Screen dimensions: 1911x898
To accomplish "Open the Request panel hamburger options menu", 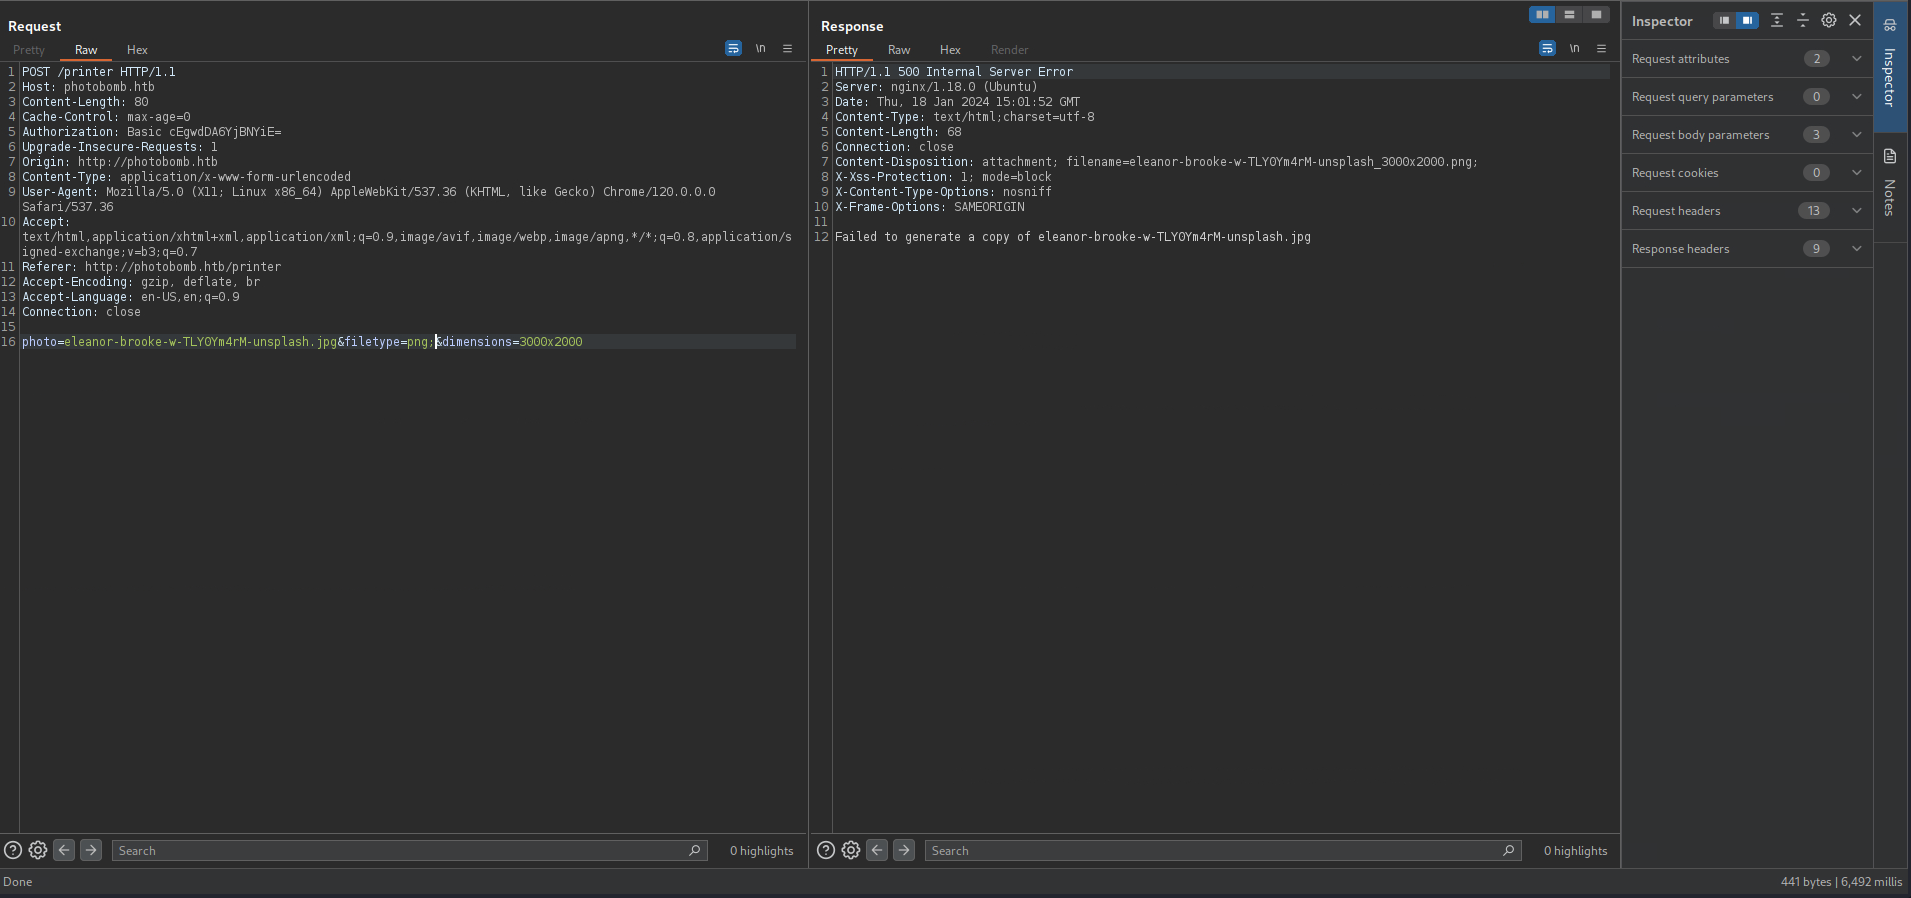I will (788, 48).
